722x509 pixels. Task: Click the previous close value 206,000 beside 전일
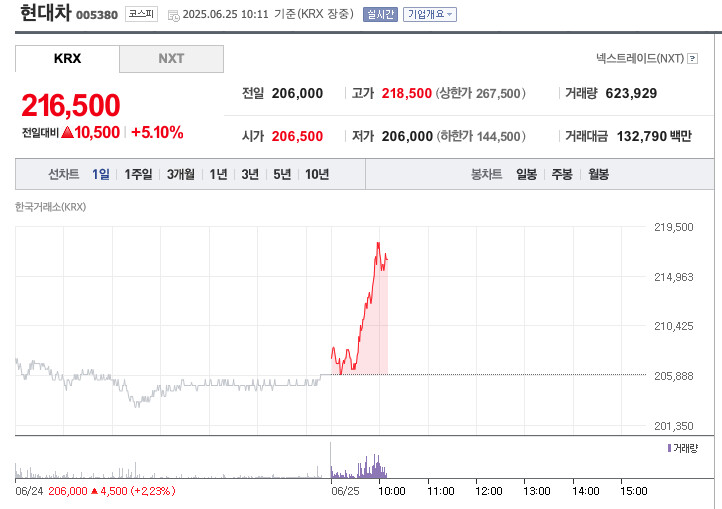pyautogui.click(x=297, y=94)
